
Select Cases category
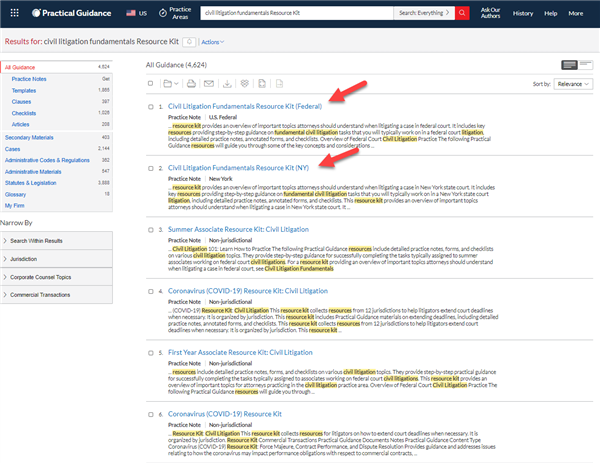12,149
